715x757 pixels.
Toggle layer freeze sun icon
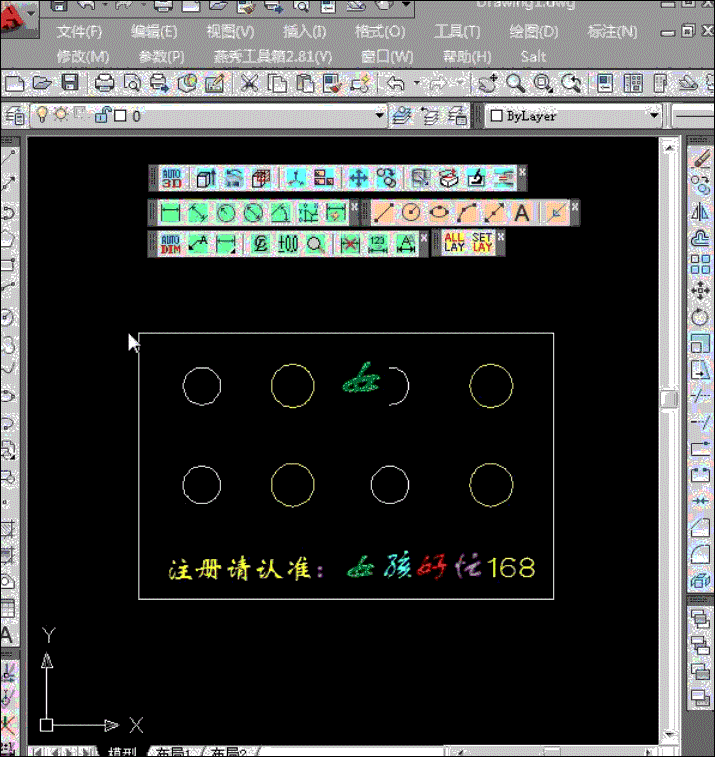(61, 115)
